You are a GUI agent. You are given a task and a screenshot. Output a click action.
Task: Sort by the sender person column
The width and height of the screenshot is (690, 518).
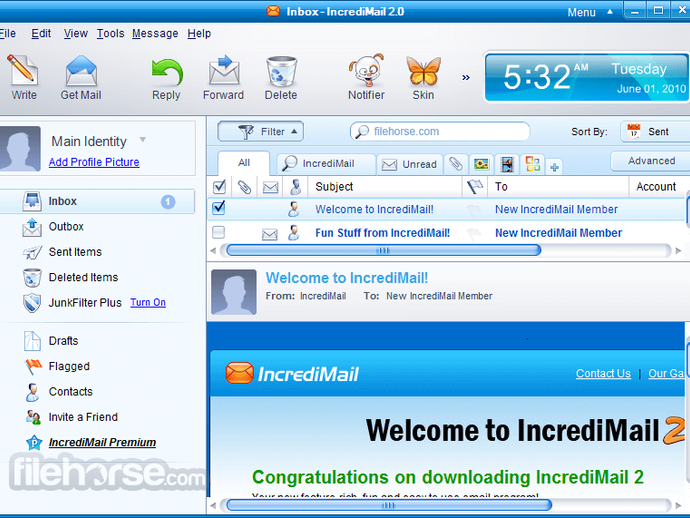point(296,187)
